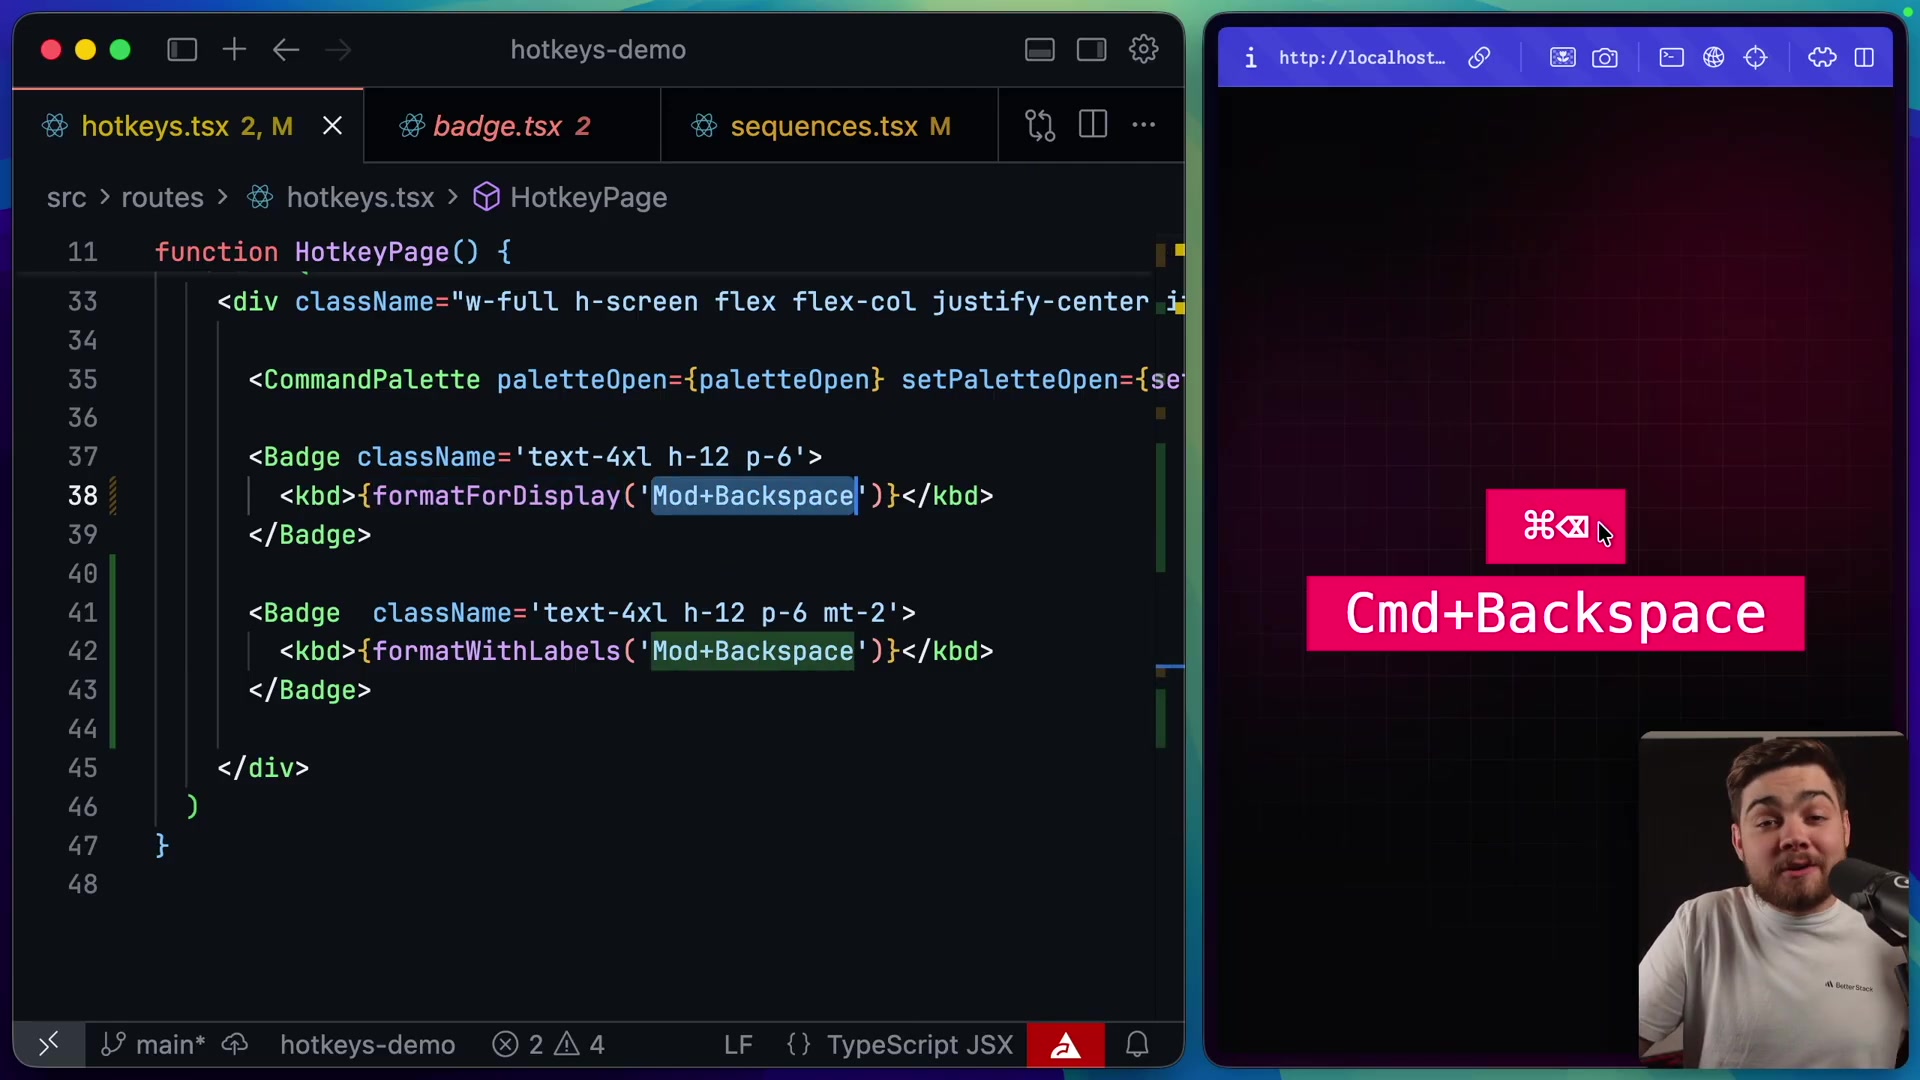Click the formatWithLabels function call
The width and height of the screenshot is (1920, 1080).
496,652
